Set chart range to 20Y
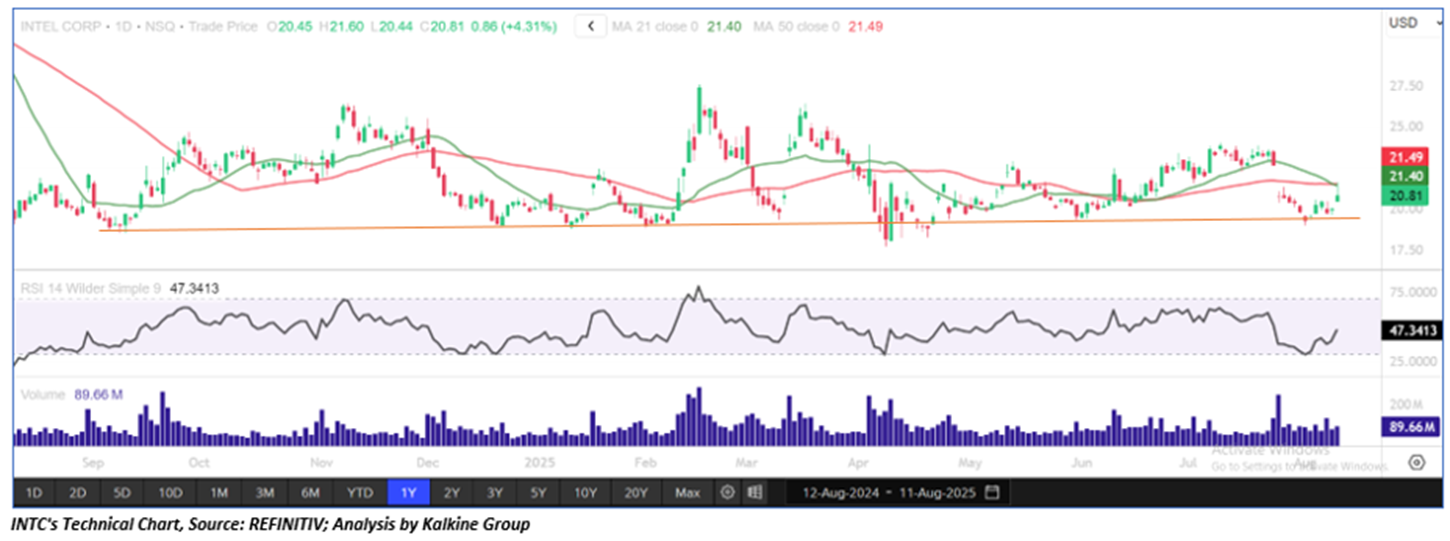 636,493
